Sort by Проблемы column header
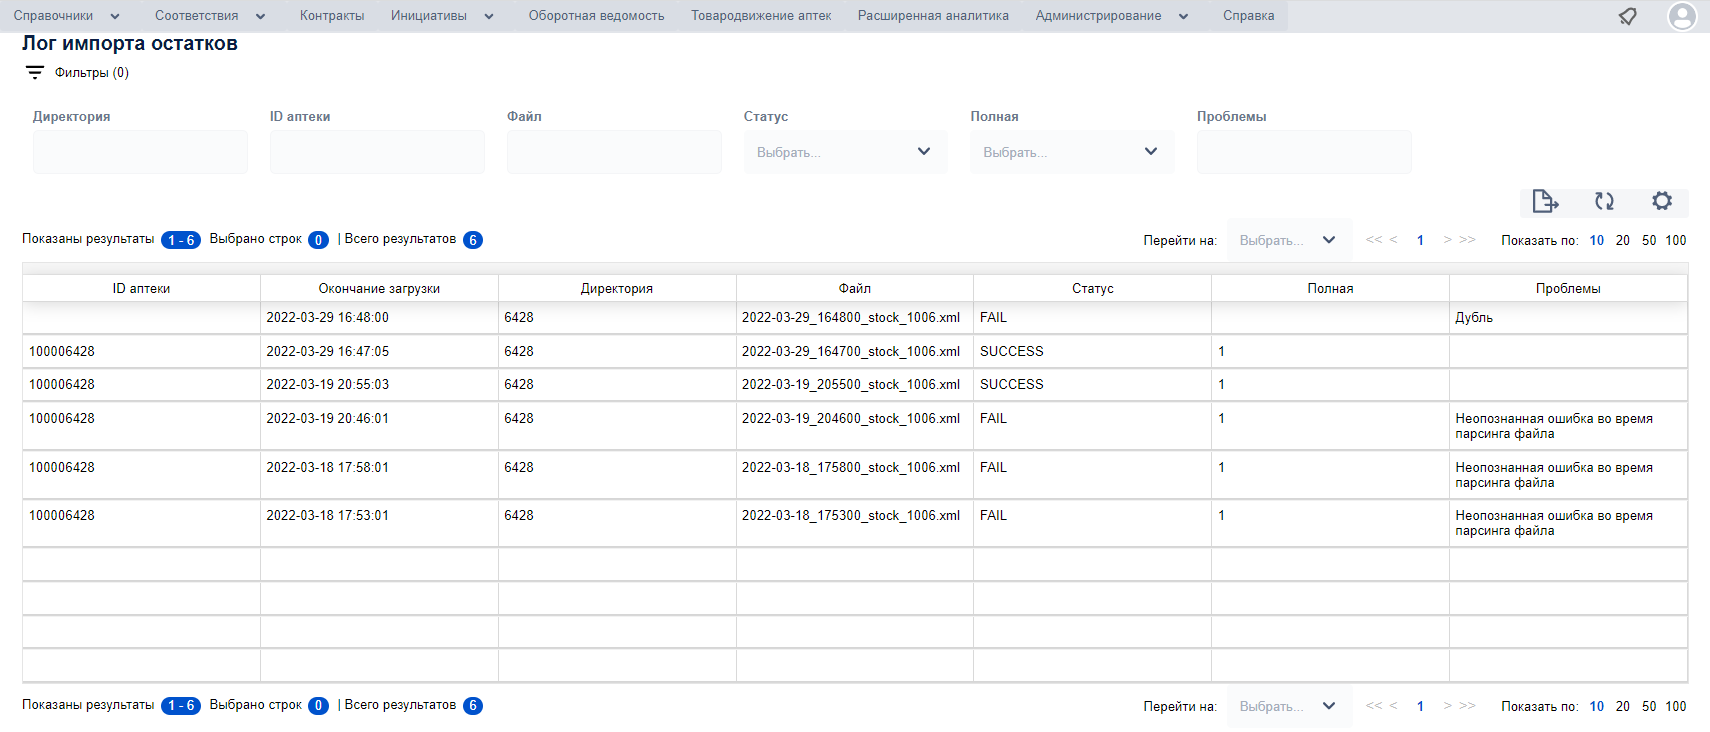Viewport: 1710px width, 732px height. point(1568,288)
